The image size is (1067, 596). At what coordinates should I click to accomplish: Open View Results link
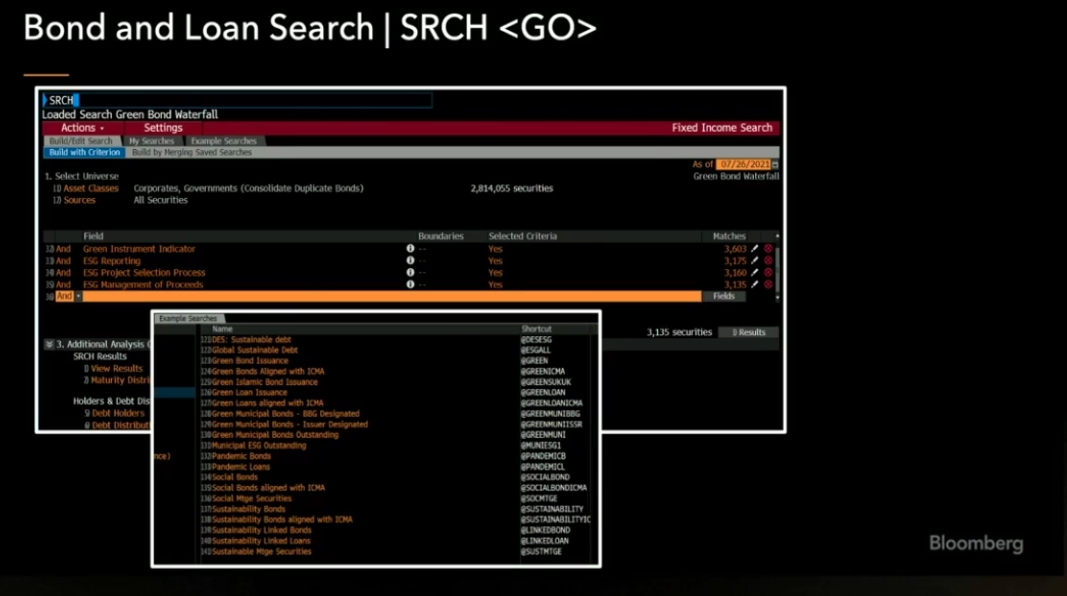point(116,368)
